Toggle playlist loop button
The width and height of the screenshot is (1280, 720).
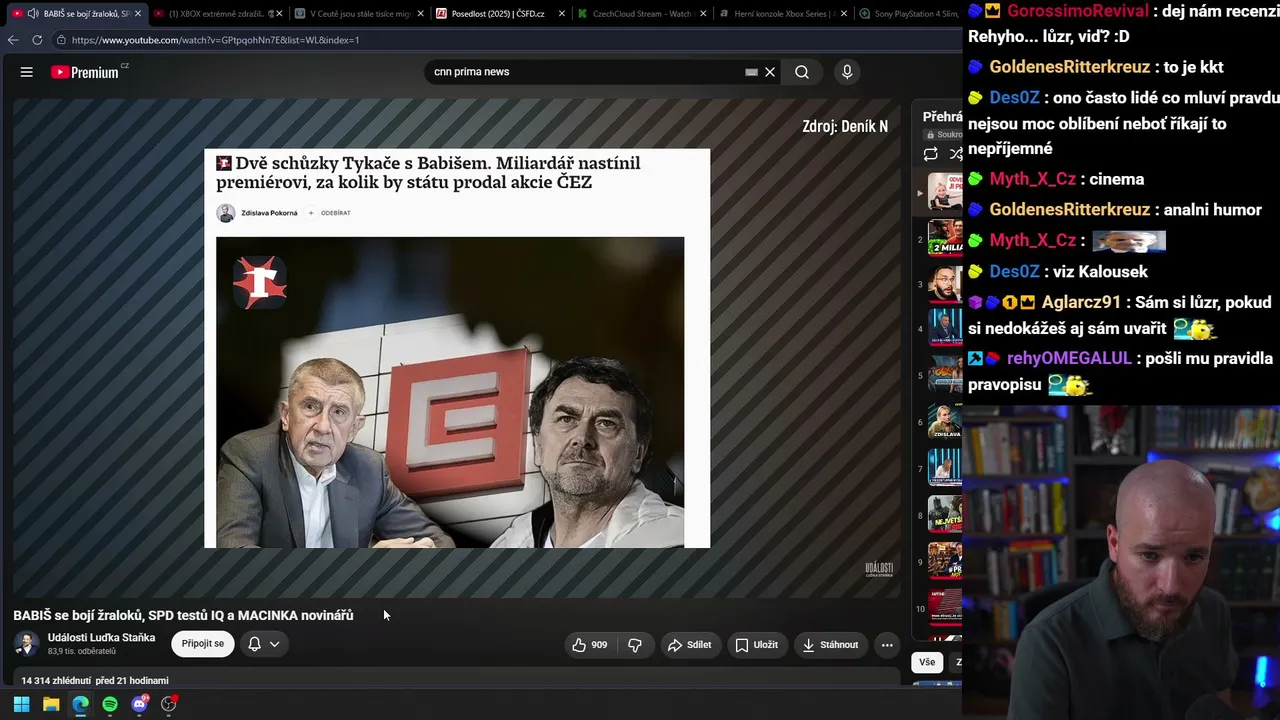(x=930, y=154)
